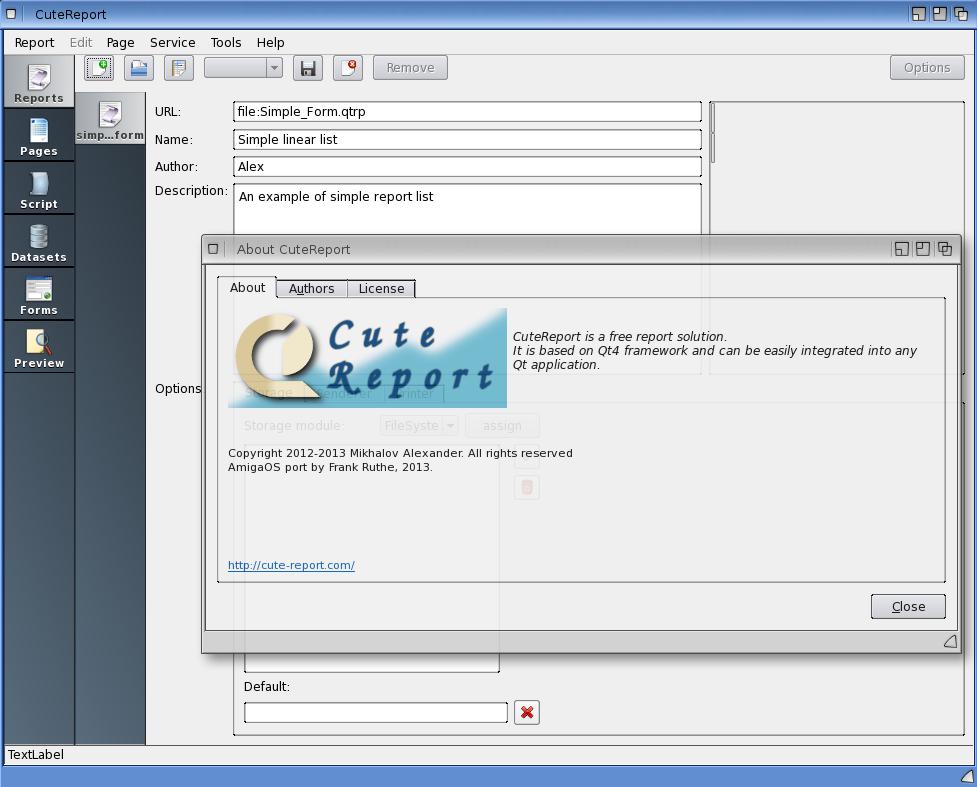
Task: Click the red X beside the Default field
Action: (x=527, y=712)
